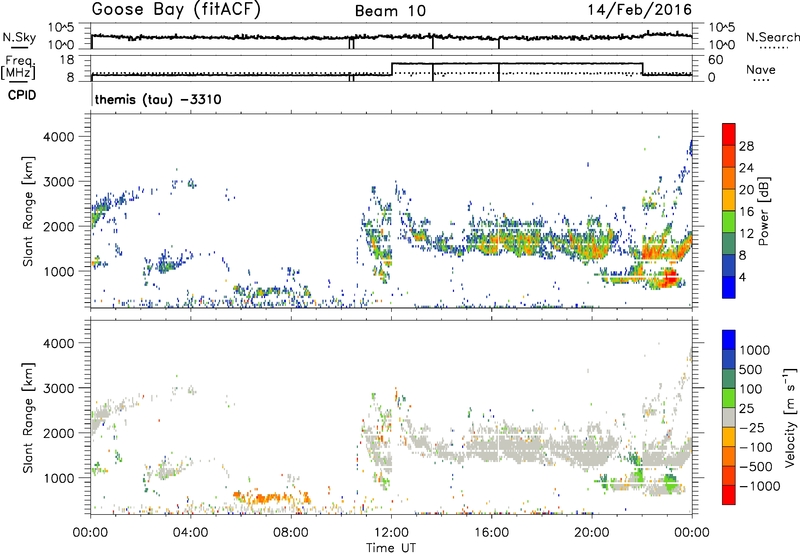Click the date '14/Feb/2016'
Image resolution: width=800 pixels, height=554 pixels.
click(639, 10)
